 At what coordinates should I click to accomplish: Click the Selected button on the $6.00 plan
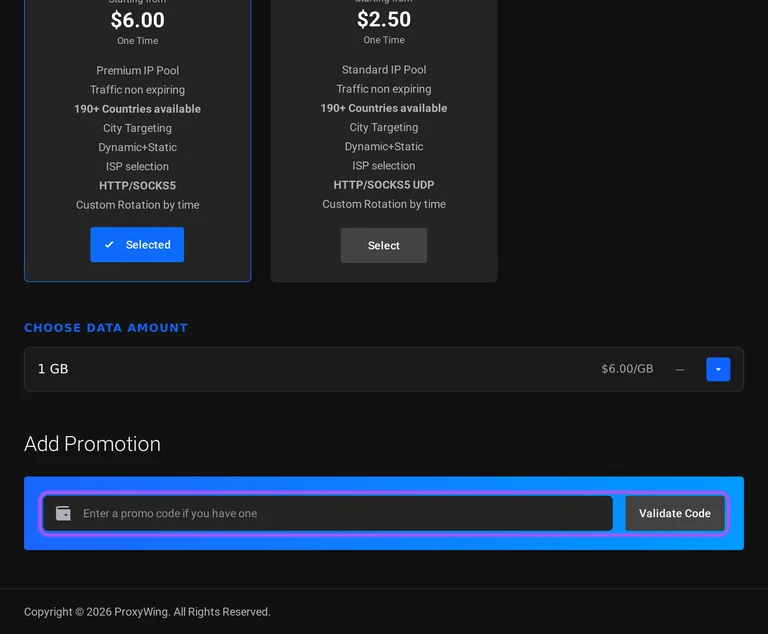click(137, 244)
